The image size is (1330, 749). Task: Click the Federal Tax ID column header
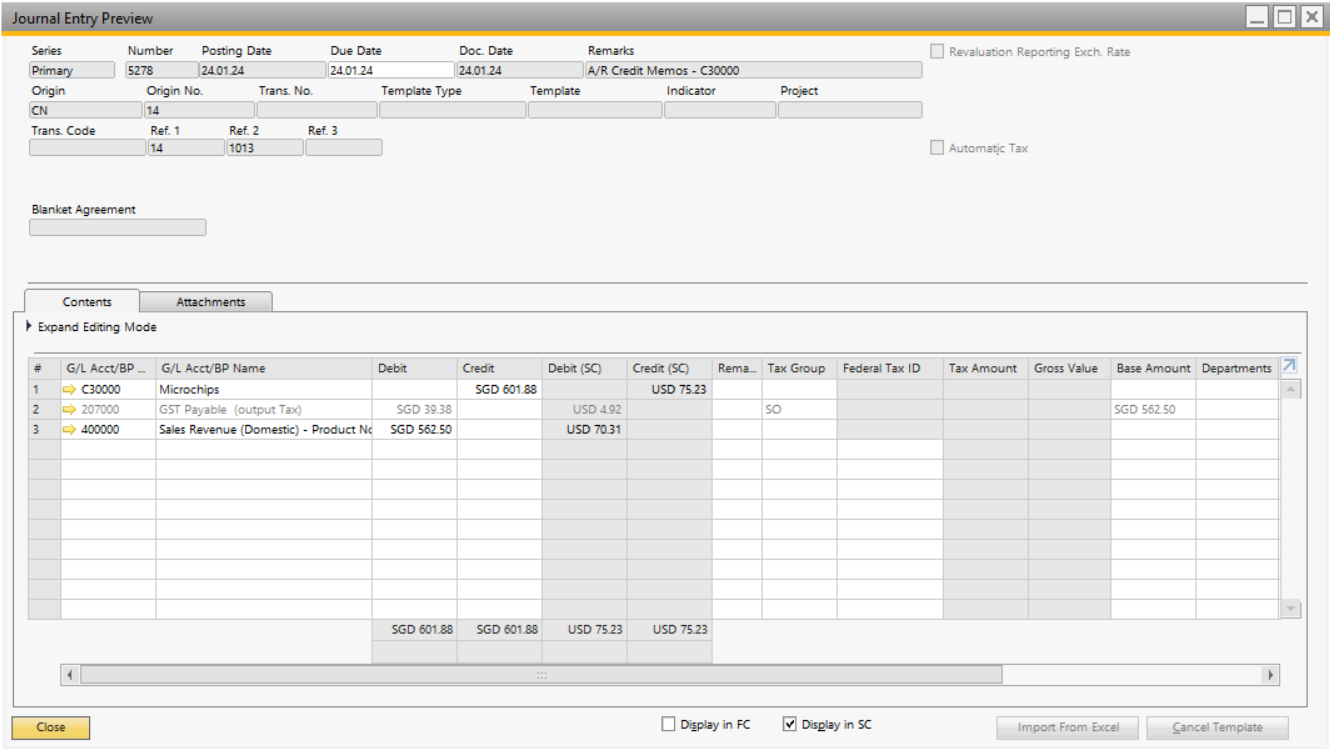click(890, 368)
